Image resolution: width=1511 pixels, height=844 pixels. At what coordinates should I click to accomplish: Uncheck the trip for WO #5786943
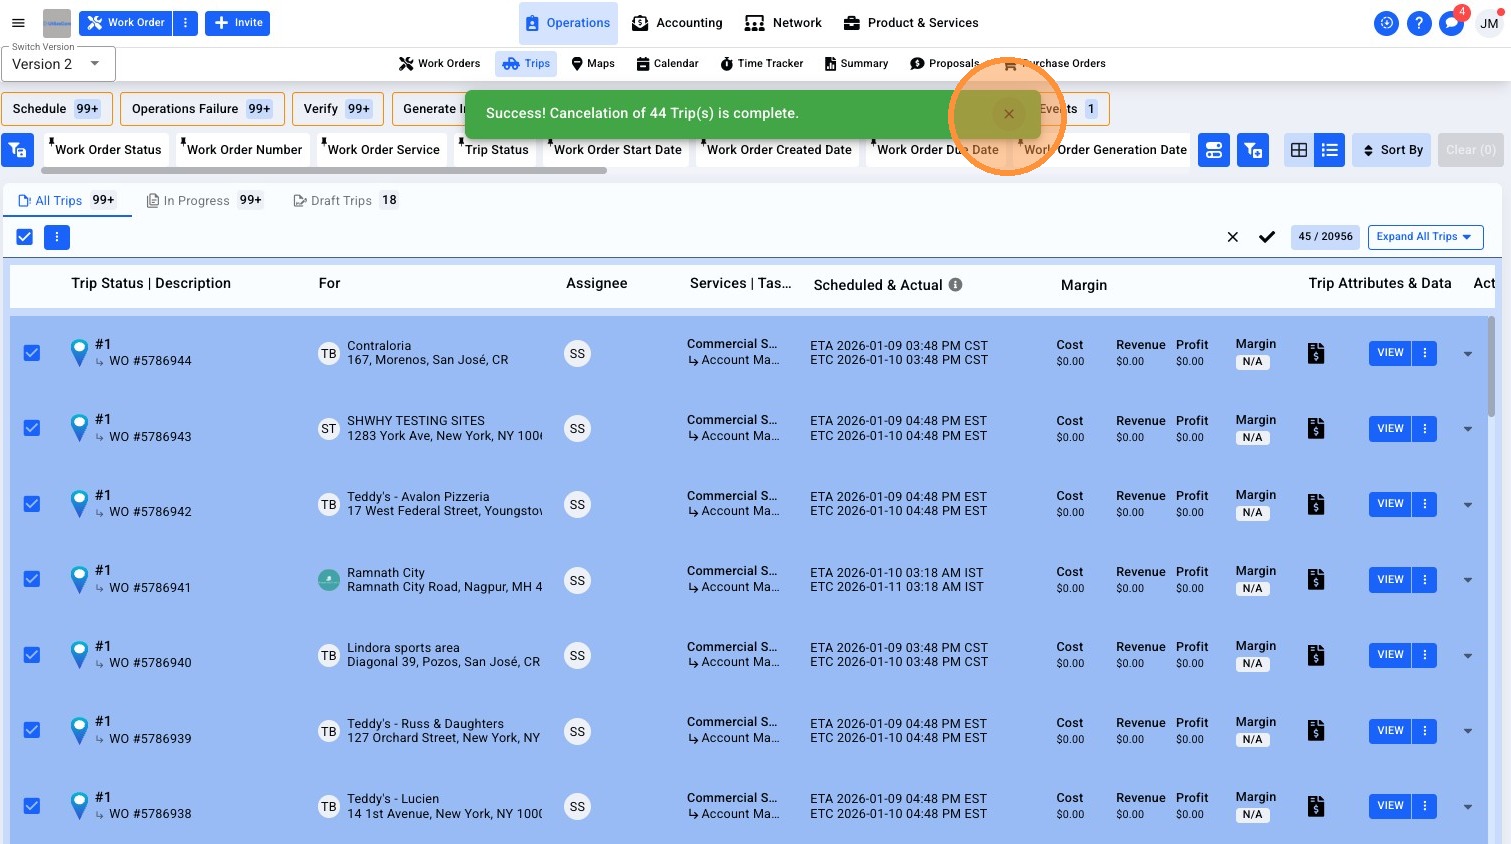click(x=32, y=428)
